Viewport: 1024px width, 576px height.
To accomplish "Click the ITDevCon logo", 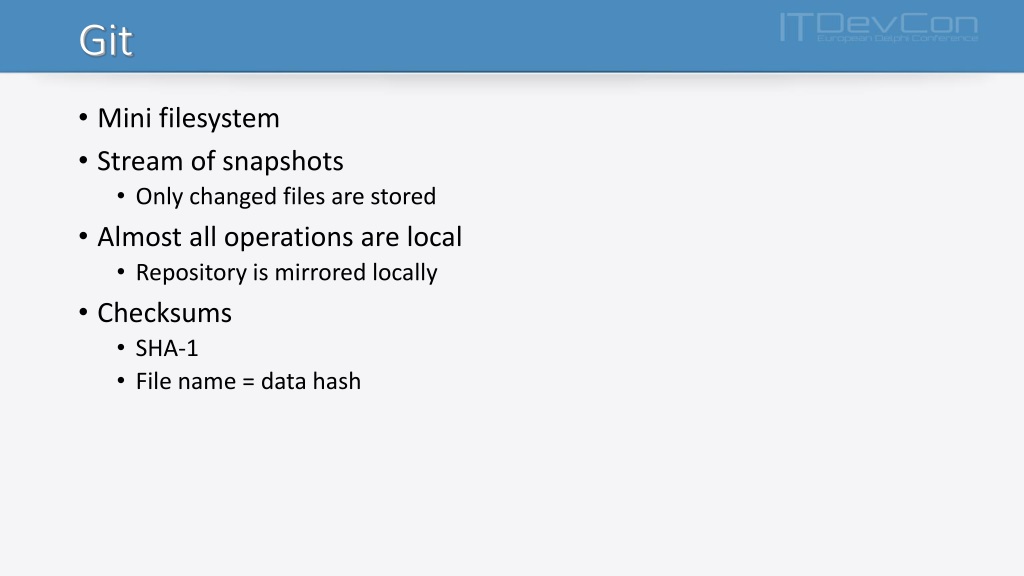I will coord(878,27).
